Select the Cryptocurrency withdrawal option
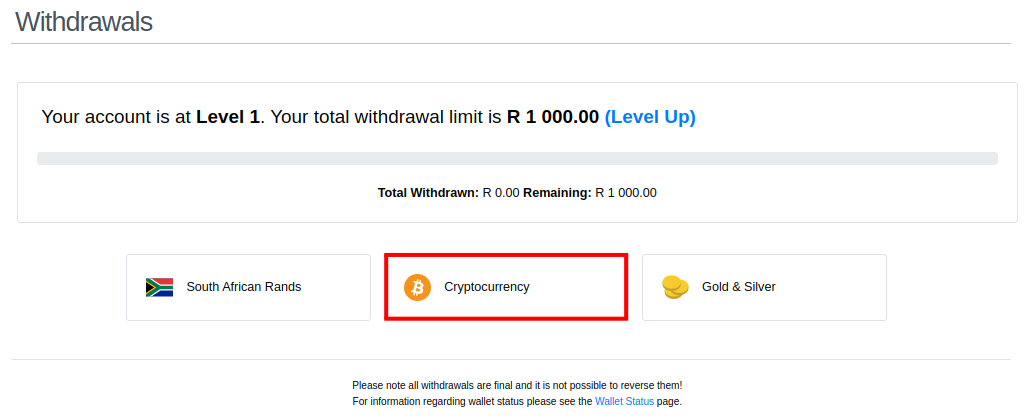Image resolution: width=1029 pixels, height=416 pixels. click(x=506, y=287)
